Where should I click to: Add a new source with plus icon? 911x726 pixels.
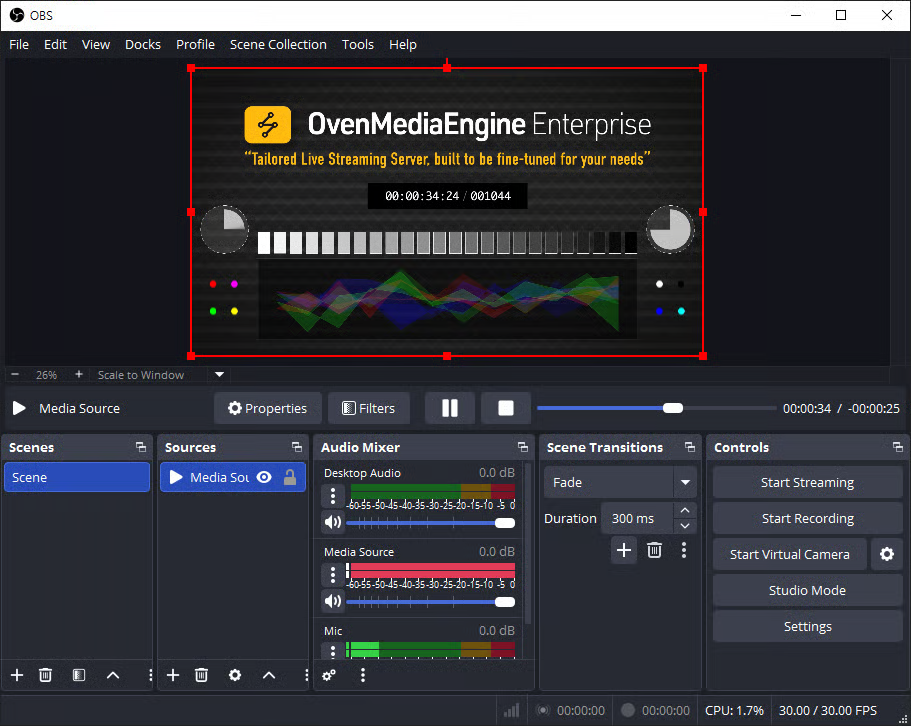pos(172,675)
